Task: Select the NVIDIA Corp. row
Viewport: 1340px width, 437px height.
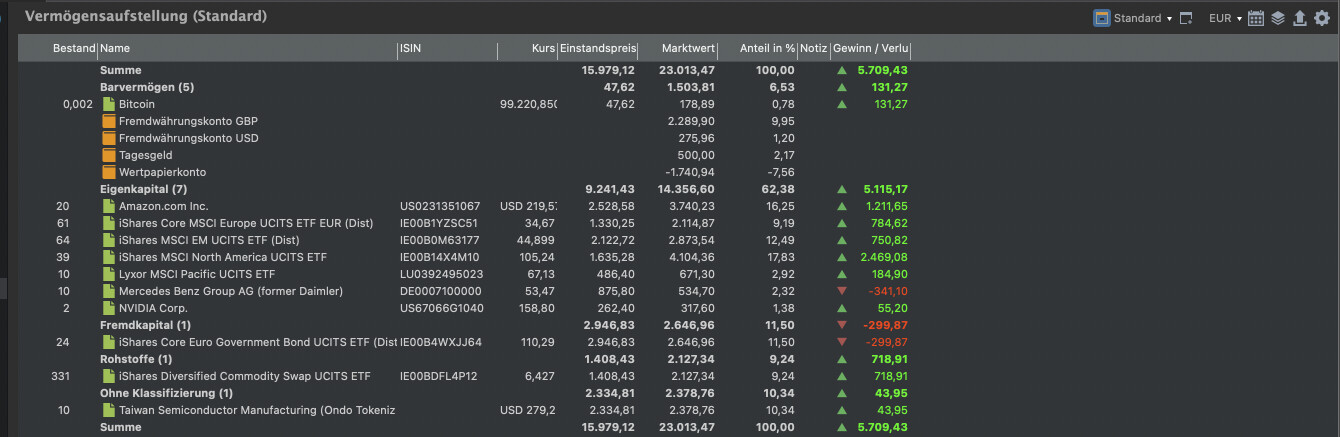Action: [153, 308]
